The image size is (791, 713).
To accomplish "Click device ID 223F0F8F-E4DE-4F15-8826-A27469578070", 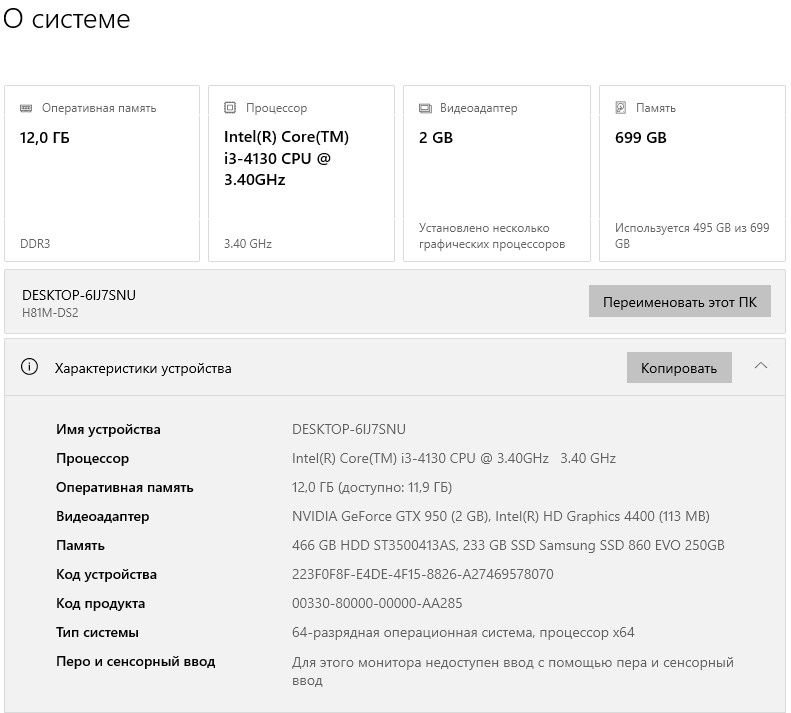I will coord(422,574).
